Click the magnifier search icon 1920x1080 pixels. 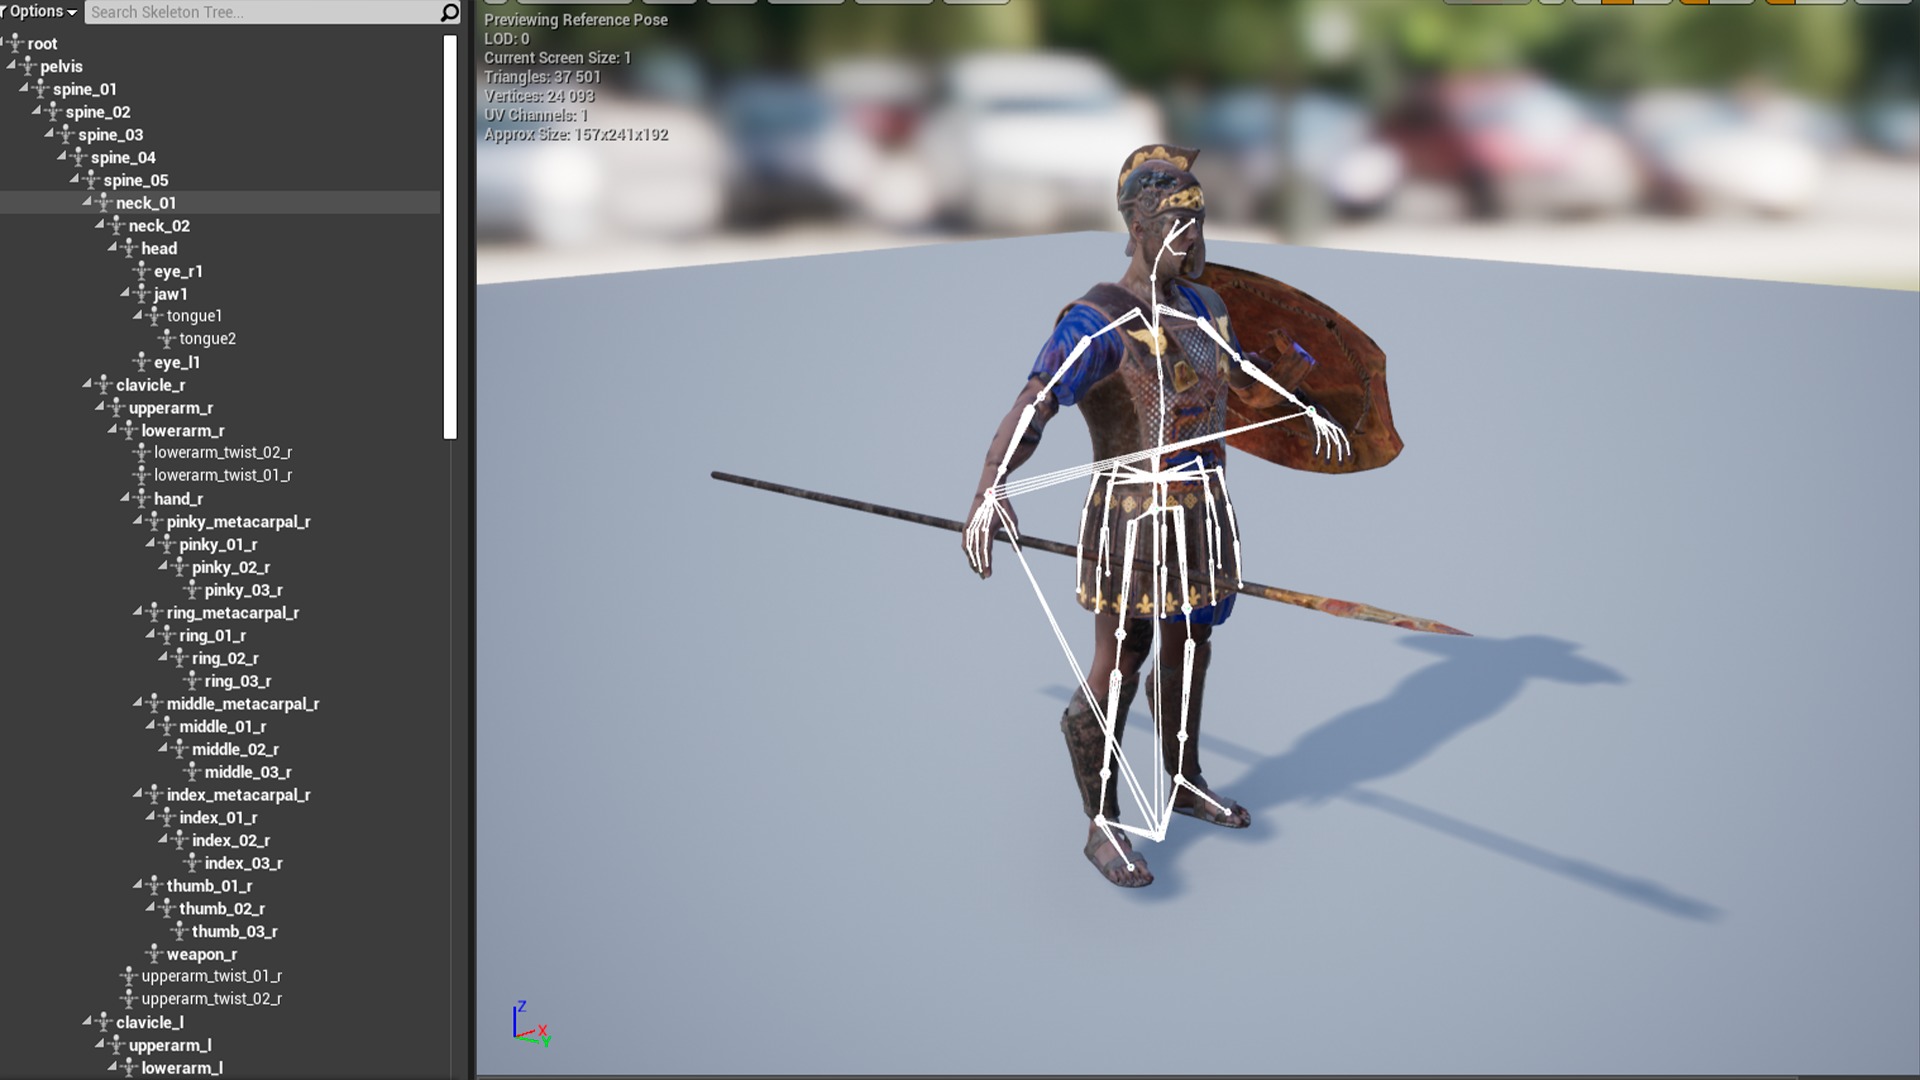450,12
